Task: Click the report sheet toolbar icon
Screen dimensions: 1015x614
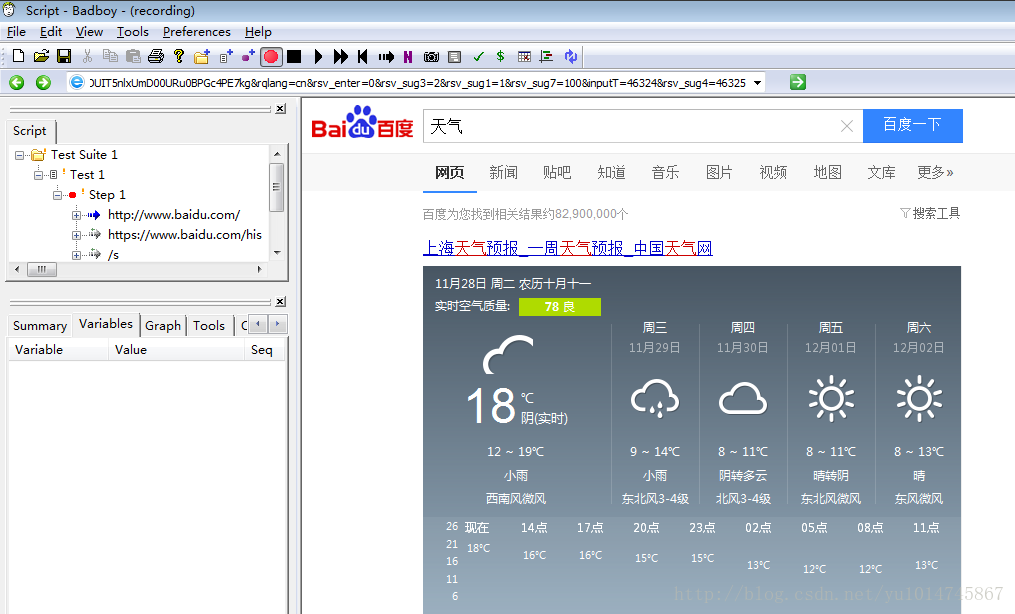Action: (454, 56)
